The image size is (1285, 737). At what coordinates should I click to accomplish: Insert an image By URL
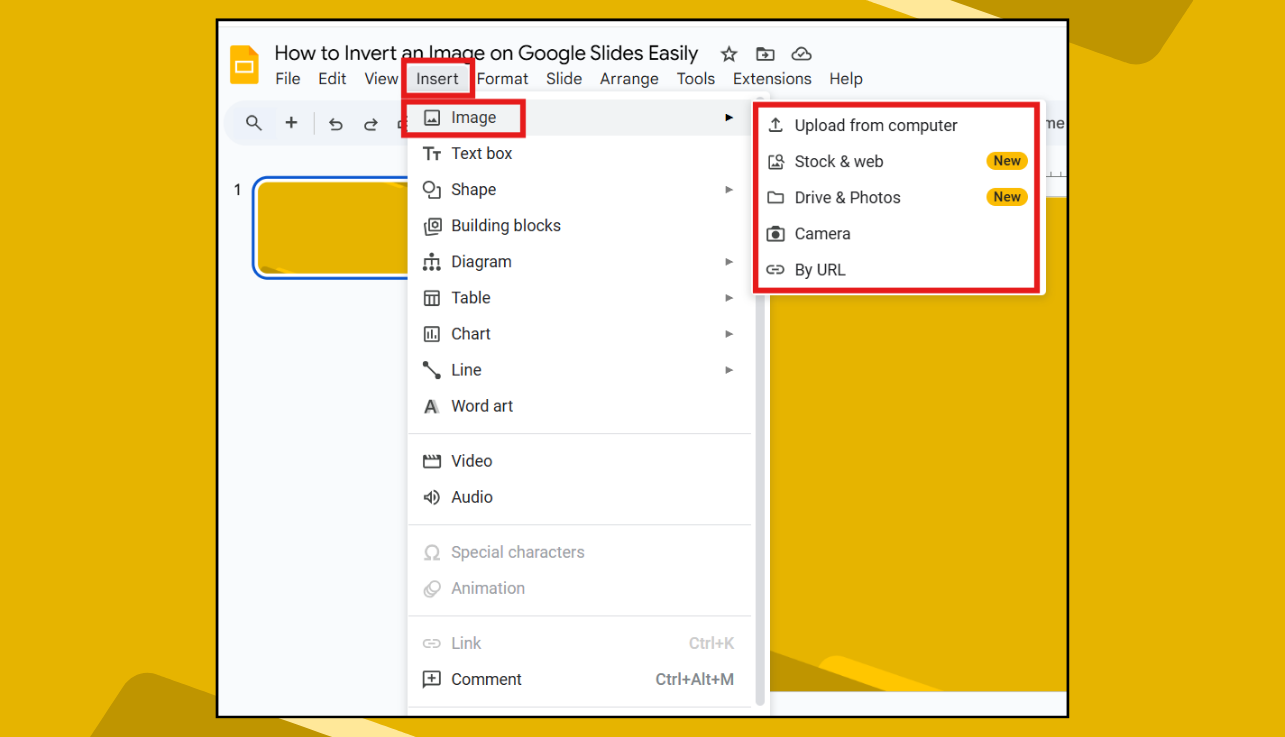pyautogui.click(x=819, y=269)
